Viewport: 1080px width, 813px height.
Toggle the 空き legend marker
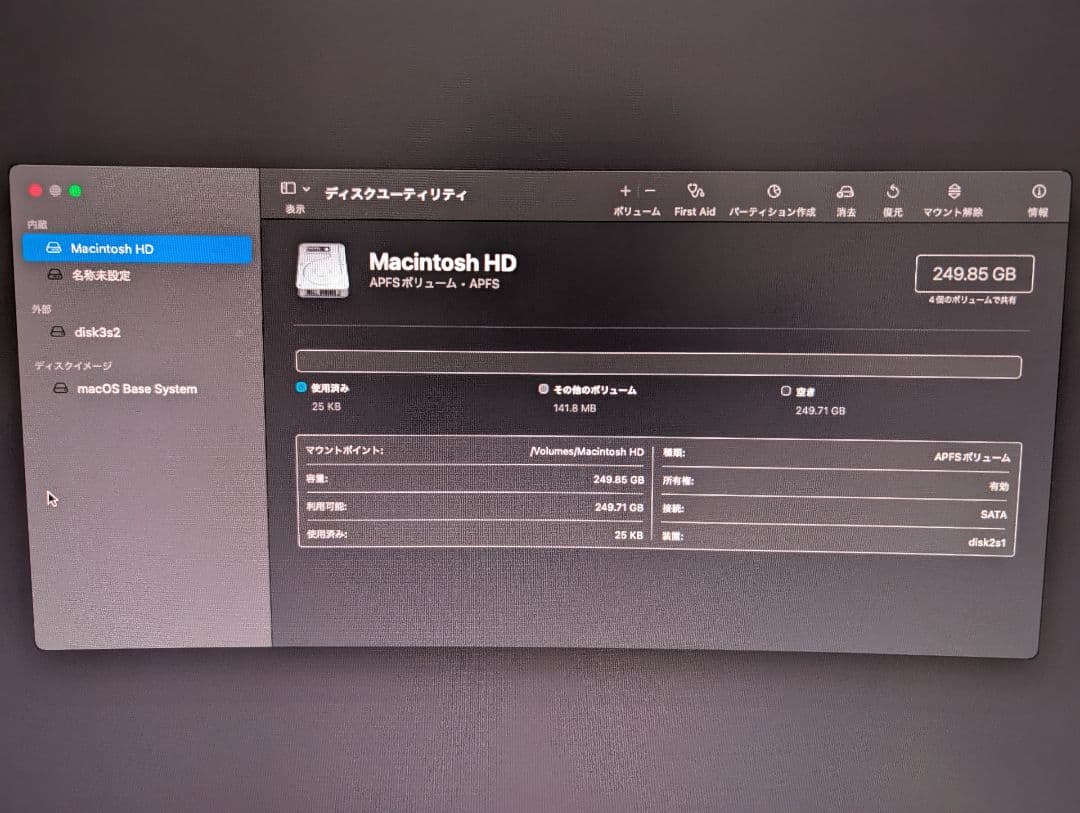tap(787, 390)
